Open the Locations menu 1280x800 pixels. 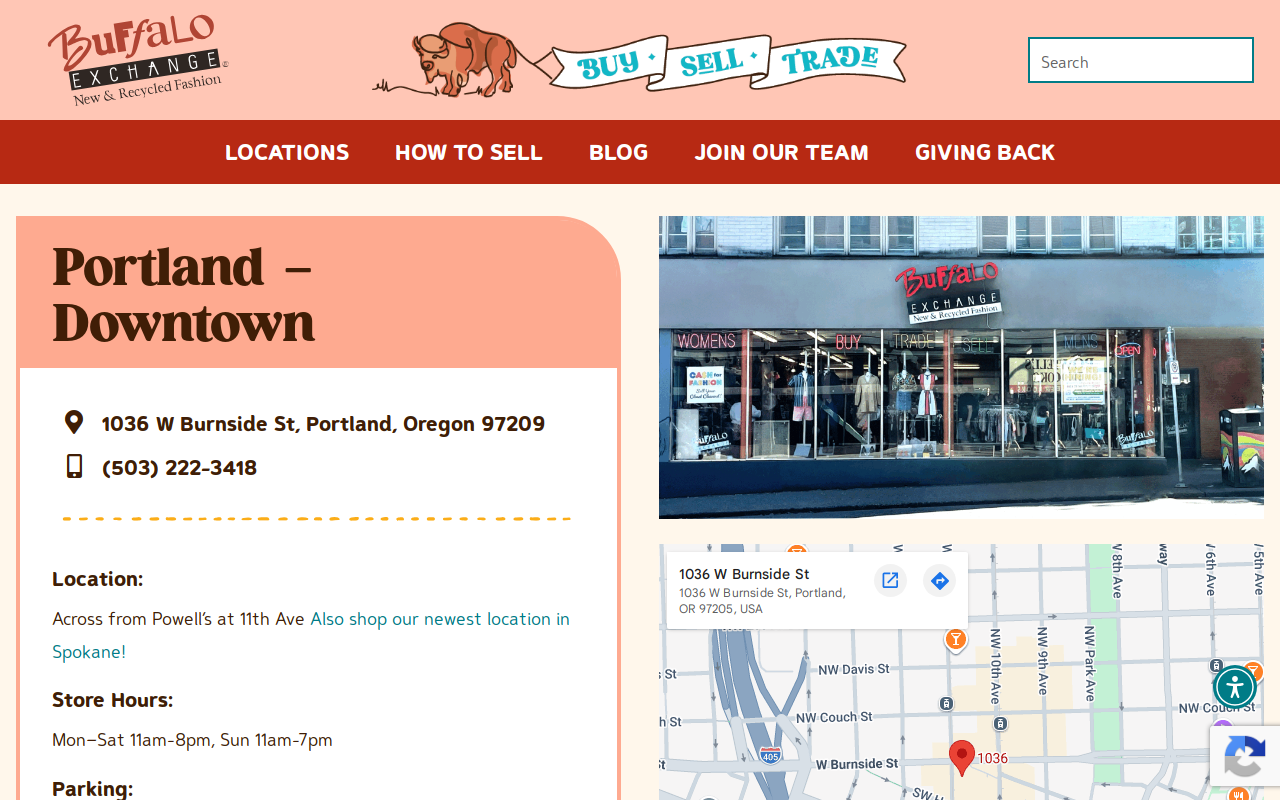(287, 152)
